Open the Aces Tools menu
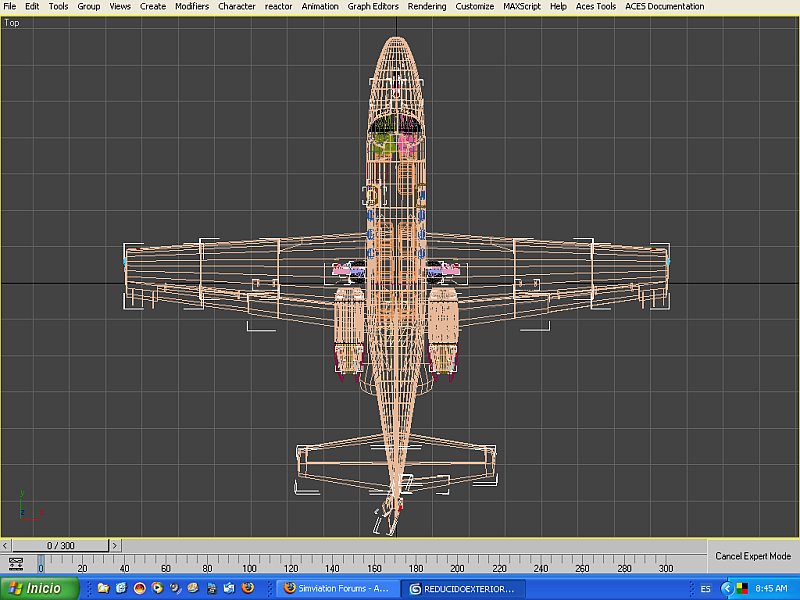This screenshot has height=600, width=800. [596, 6]
